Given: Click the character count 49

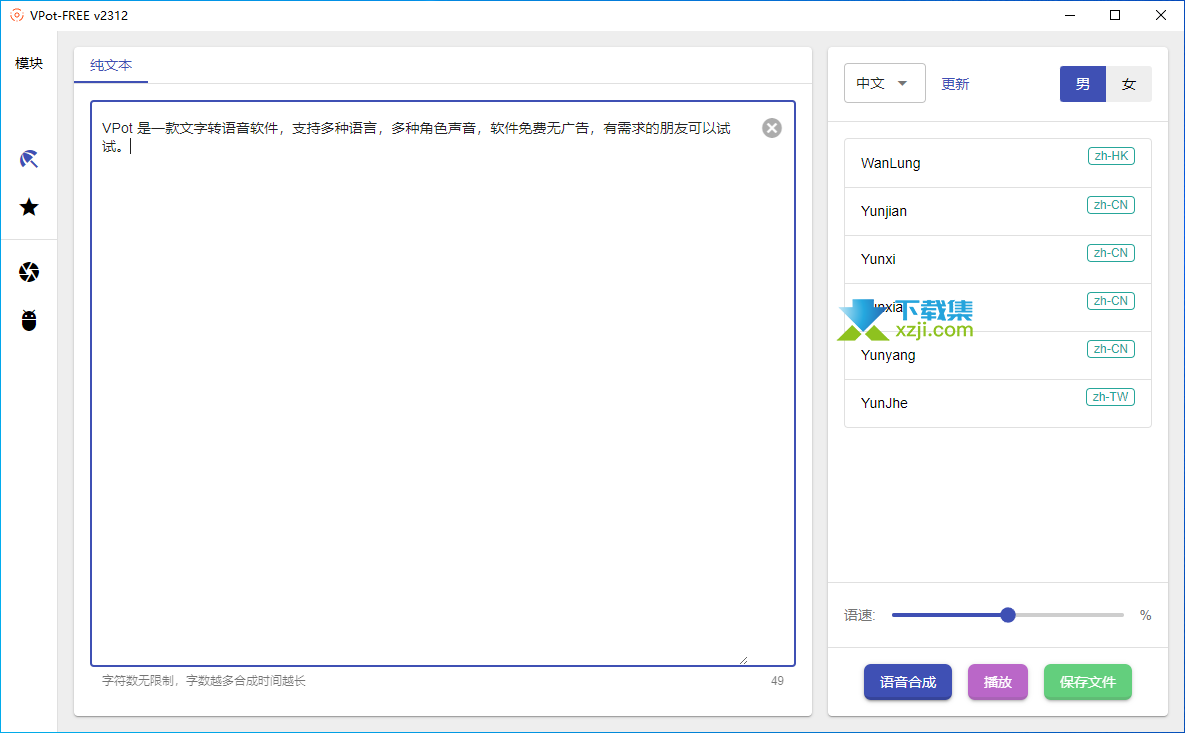Looking at the screenshot, I should 777,681.
